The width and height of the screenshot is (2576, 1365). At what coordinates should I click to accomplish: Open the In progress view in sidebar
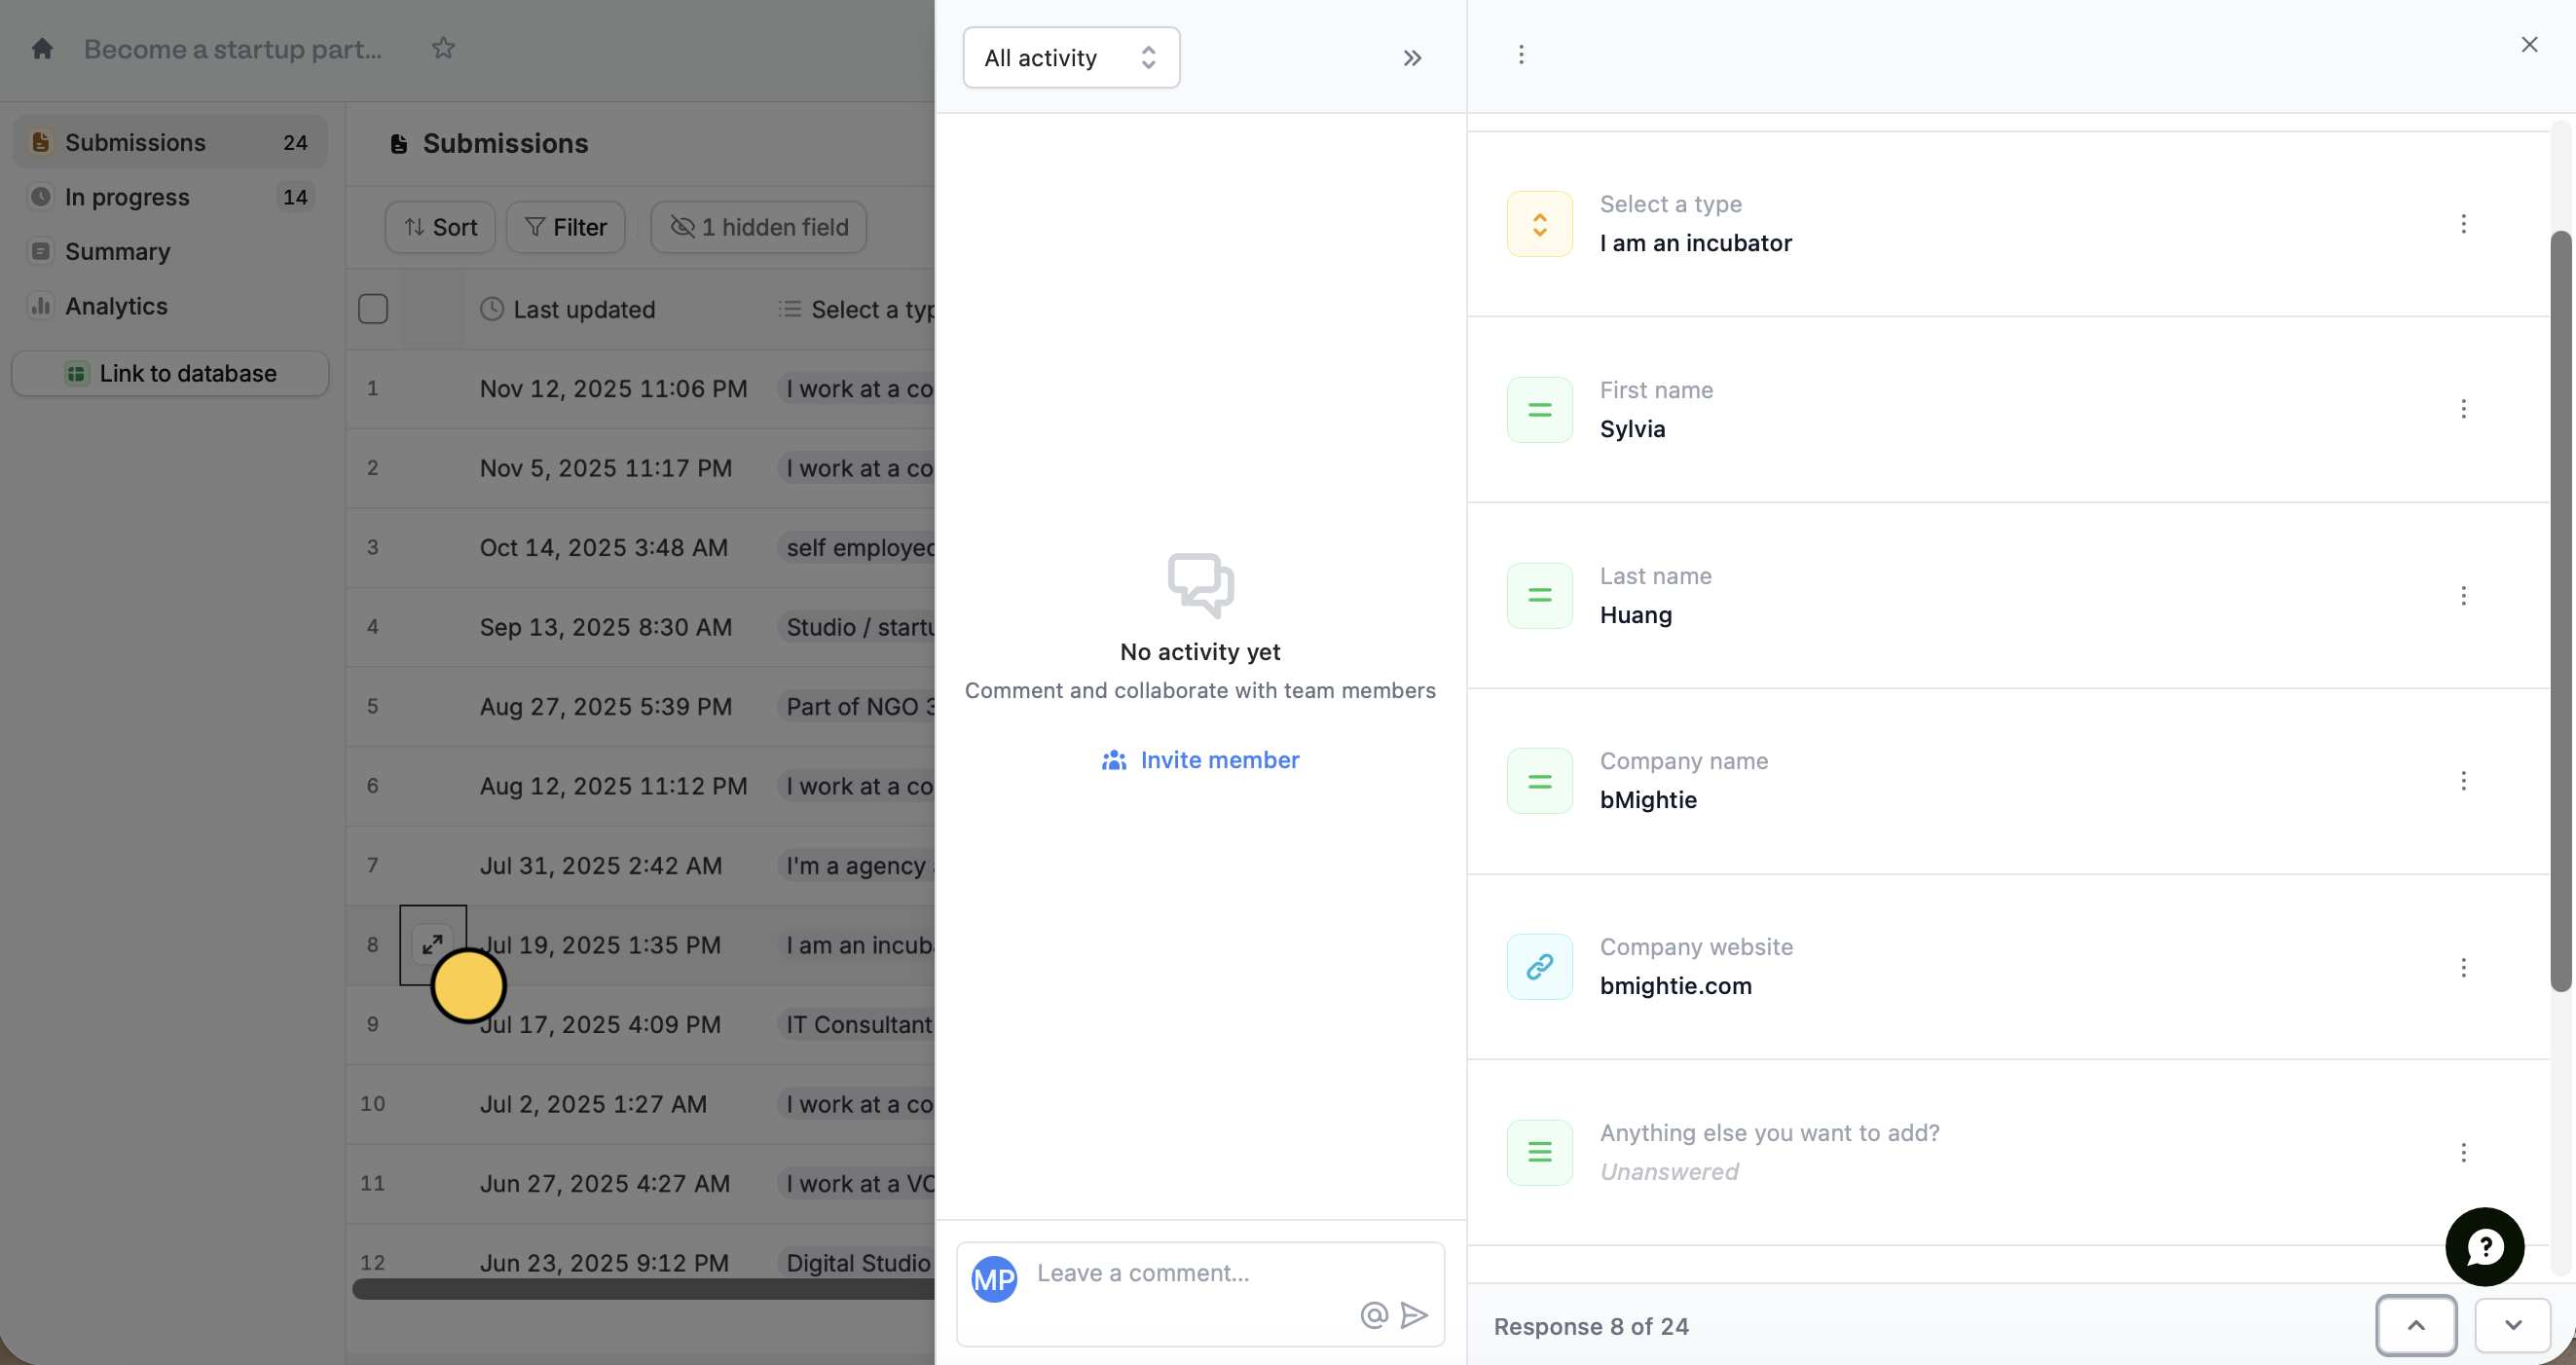(127, 197)
